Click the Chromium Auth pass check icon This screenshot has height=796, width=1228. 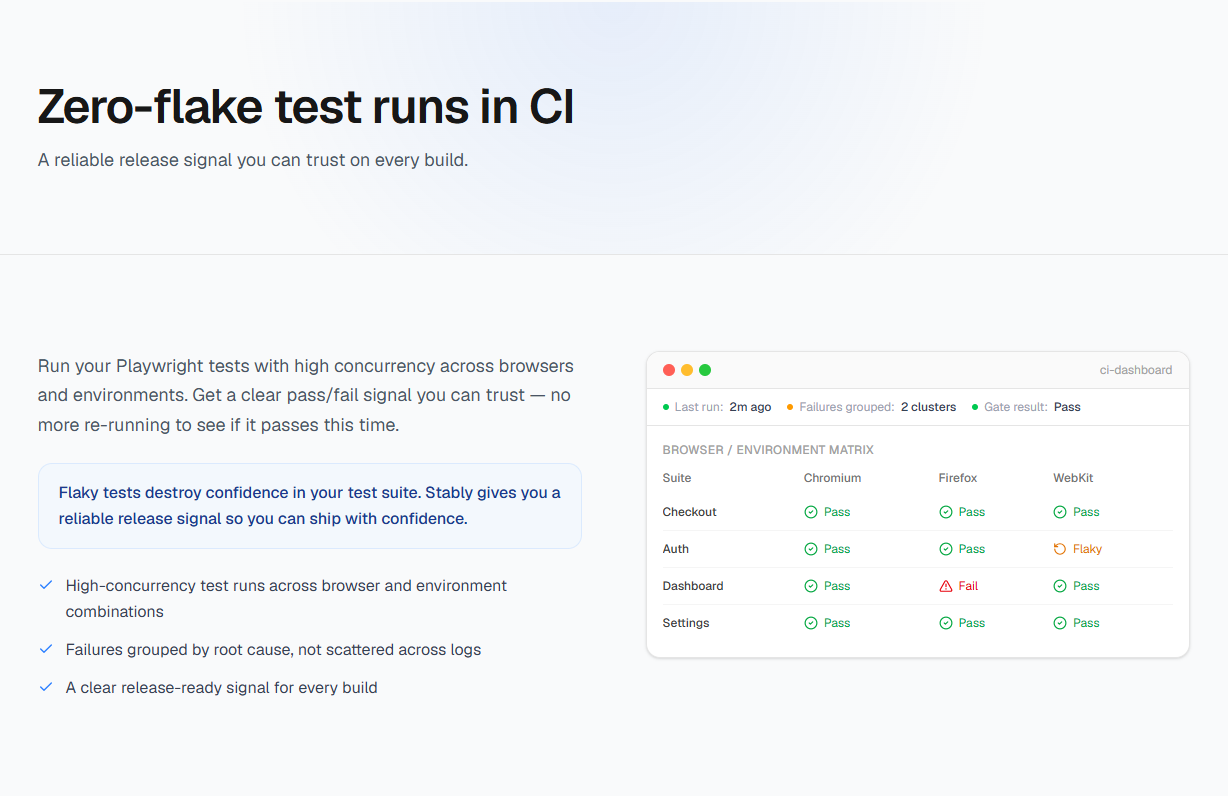(811, 549)
